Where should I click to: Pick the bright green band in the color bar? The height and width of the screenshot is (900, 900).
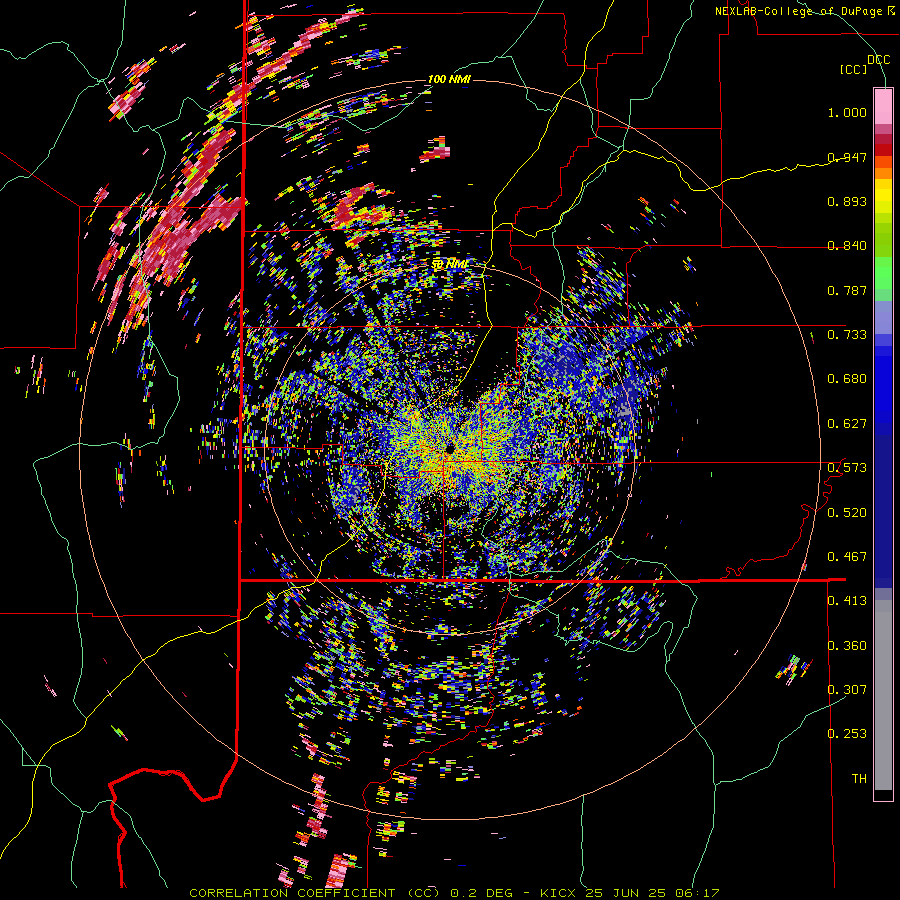[883, 273]
